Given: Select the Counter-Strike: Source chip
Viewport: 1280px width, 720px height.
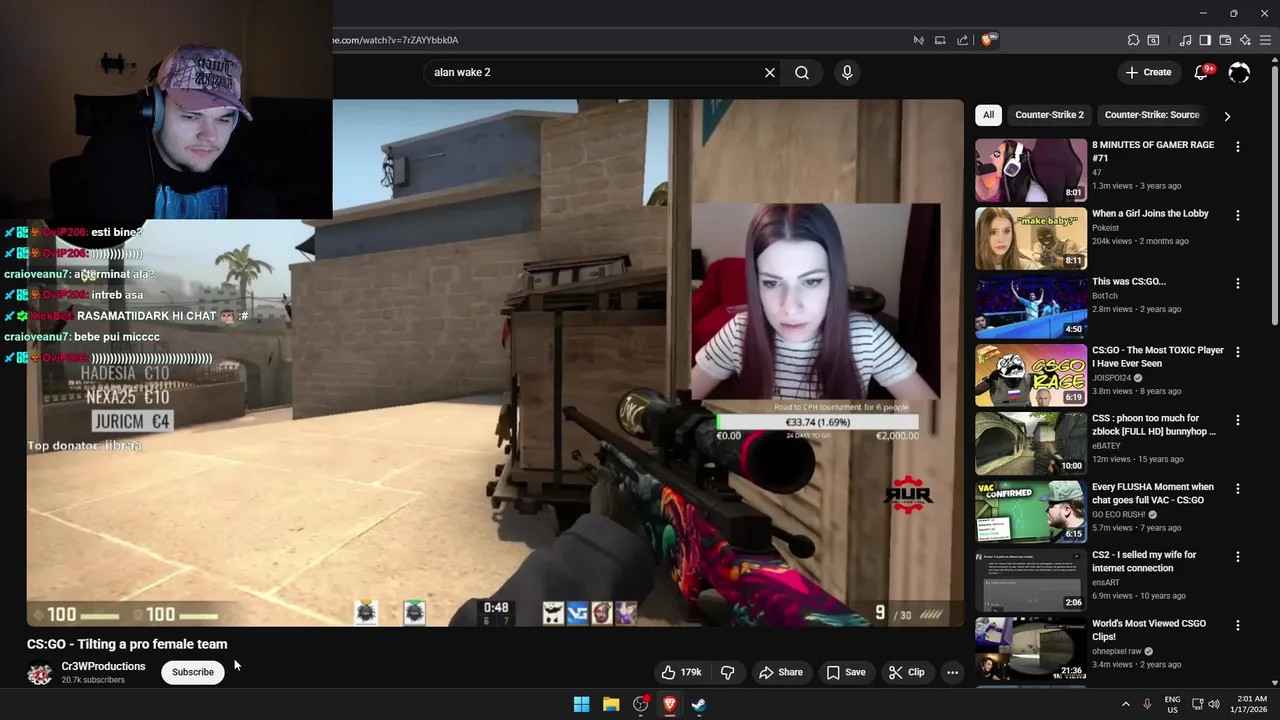Looking at the screenshot, I should click(1152, 115).
